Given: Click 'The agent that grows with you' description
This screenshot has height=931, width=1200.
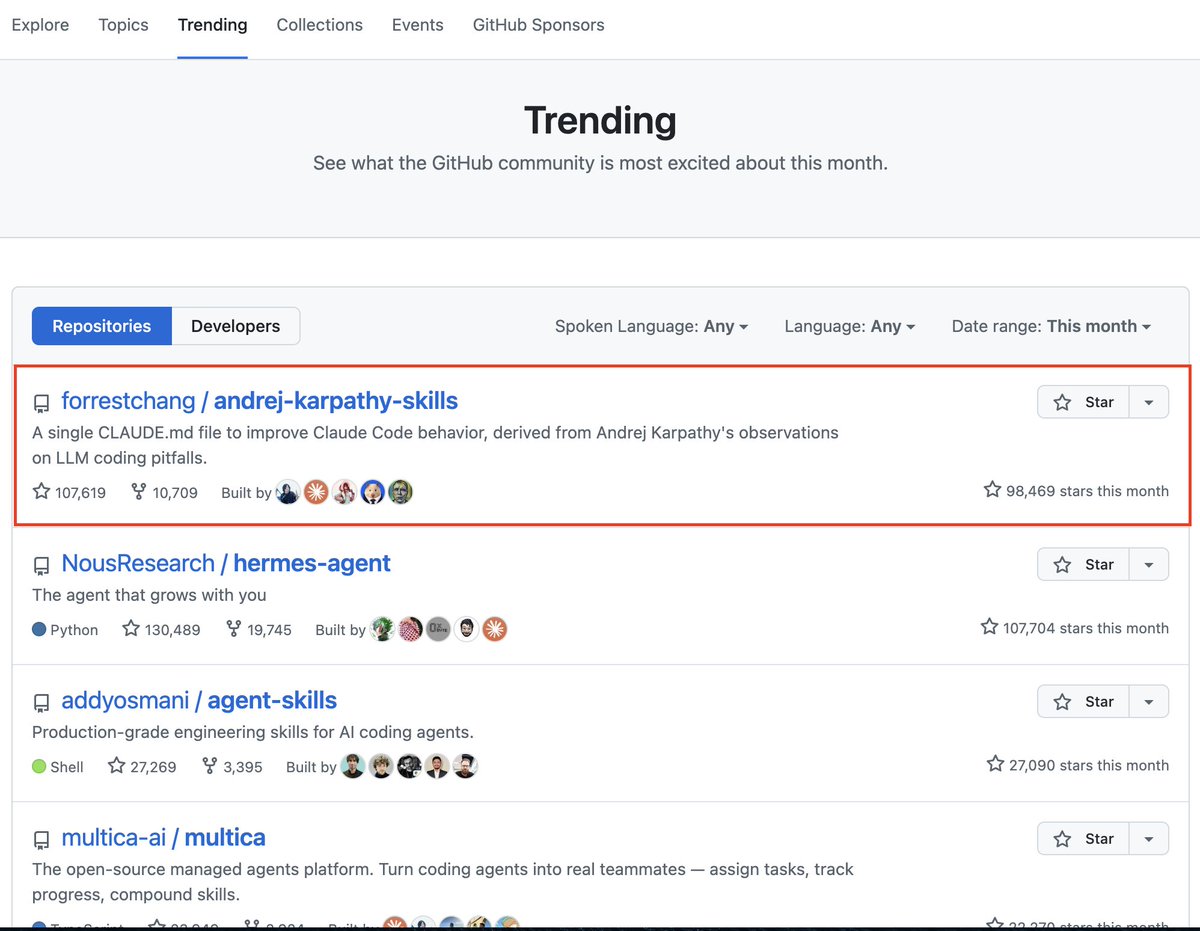Looking at the screenshot, I should (x=149, y=595).
